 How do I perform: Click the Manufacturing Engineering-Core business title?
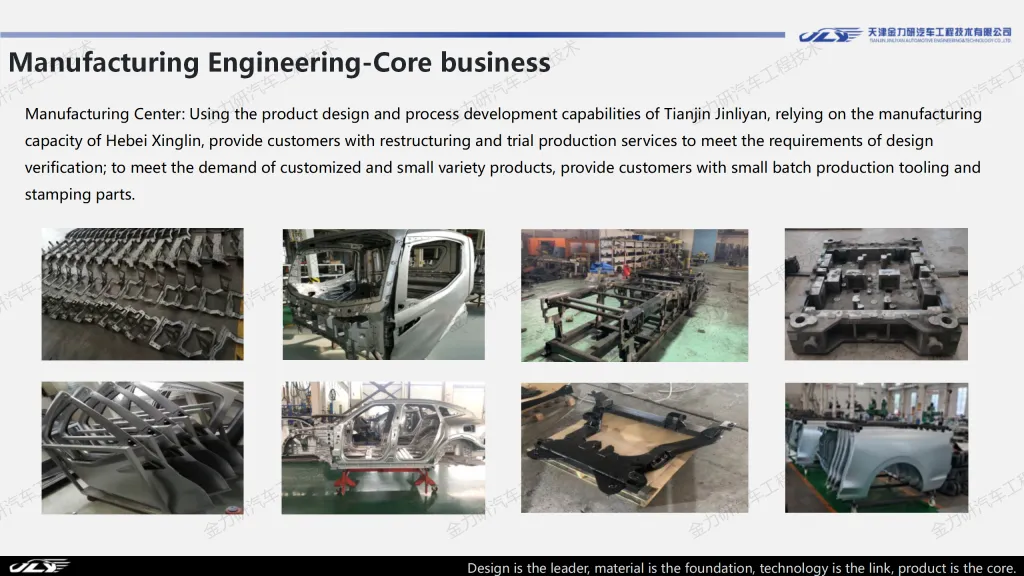click(279, 62)
